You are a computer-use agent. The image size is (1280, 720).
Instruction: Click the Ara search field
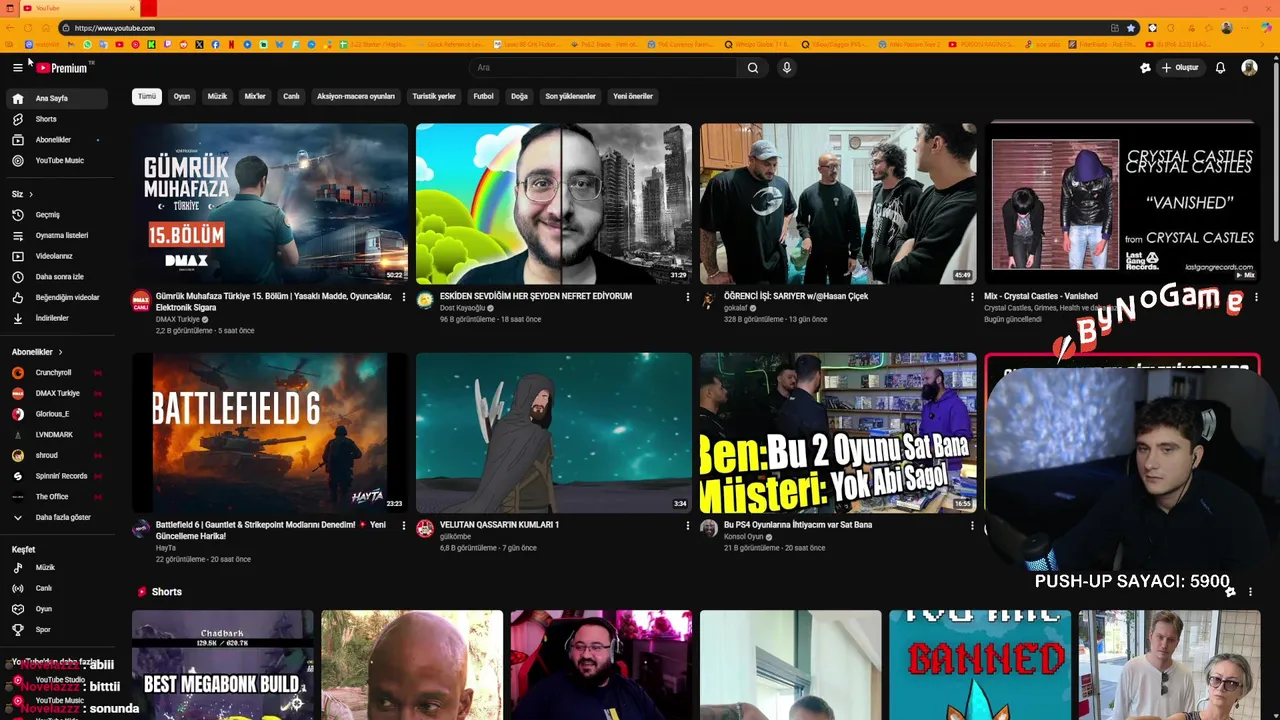click(x=603, y=67)
